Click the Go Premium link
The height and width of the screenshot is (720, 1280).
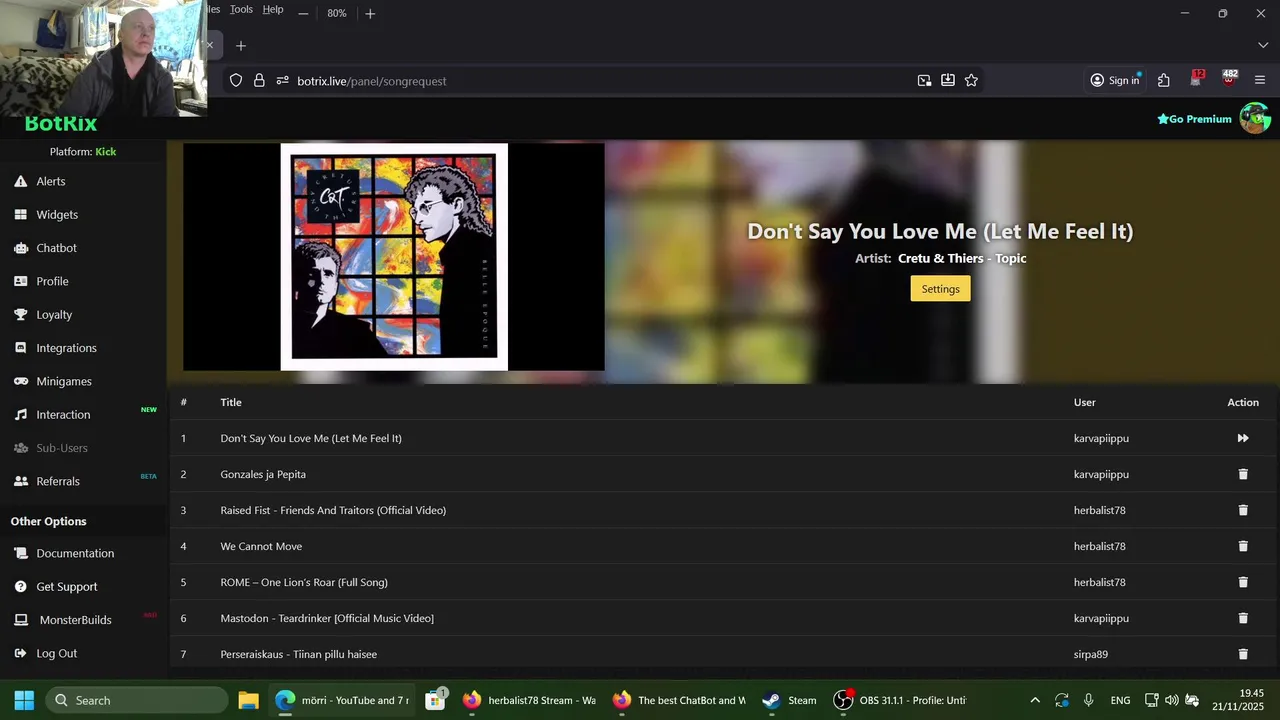tap(1194, 119)
